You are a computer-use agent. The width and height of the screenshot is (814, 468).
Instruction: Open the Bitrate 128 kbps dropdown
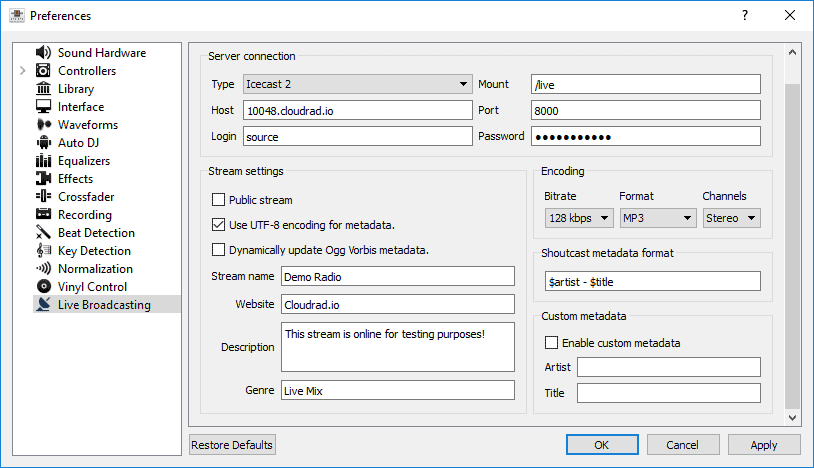point(579,218)
